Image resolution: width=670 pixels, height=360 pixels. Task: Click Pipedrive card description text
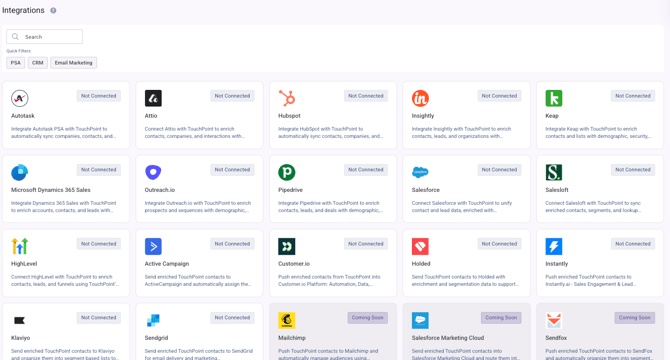(x=330, y=207)
